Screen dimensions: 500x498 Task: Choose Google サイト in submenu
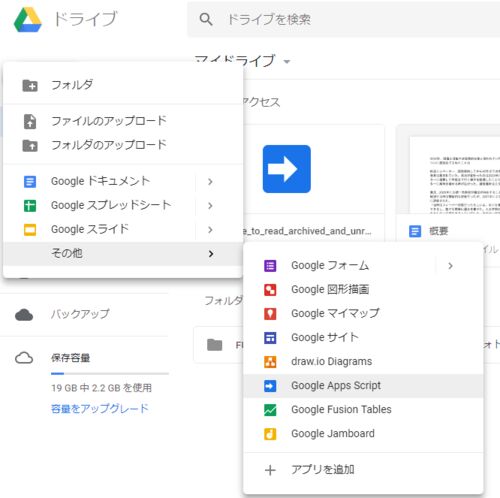pyautogui.click(x=363, y=338)
